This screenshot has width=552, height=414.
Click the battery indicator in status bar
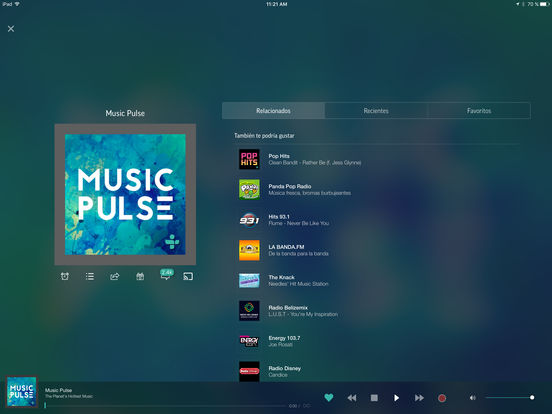pyautogui.click(x=544, y=4)
